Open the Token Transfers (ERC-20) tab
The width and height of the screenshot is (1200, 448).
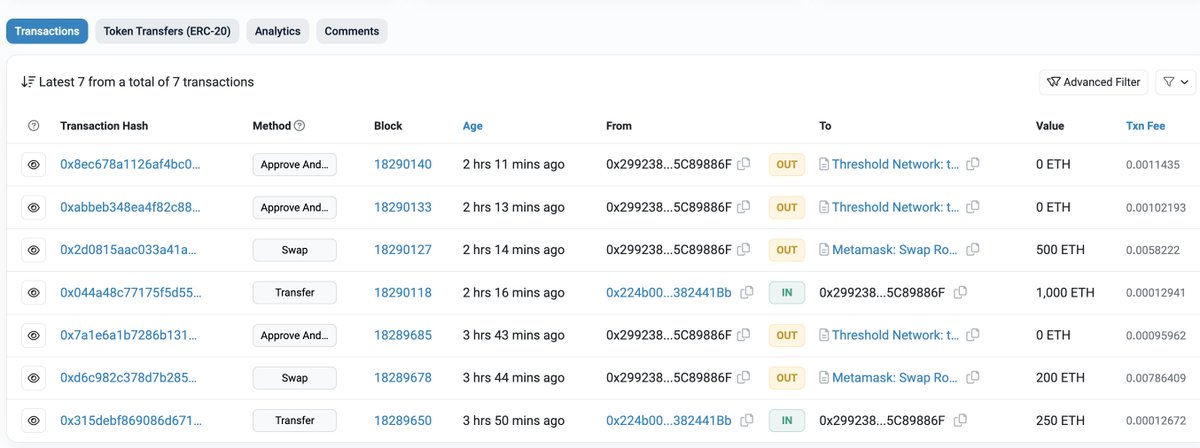coord(167,31)
